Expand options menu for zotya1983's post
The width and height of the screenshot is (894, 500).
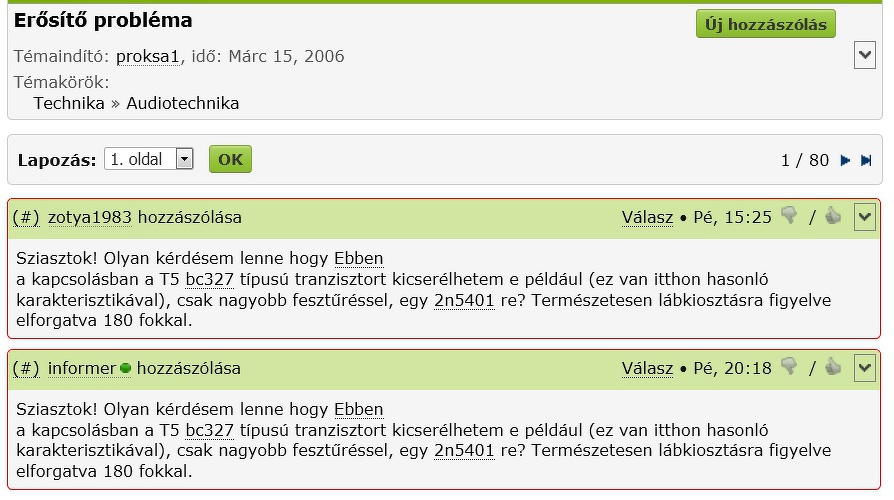864,217
